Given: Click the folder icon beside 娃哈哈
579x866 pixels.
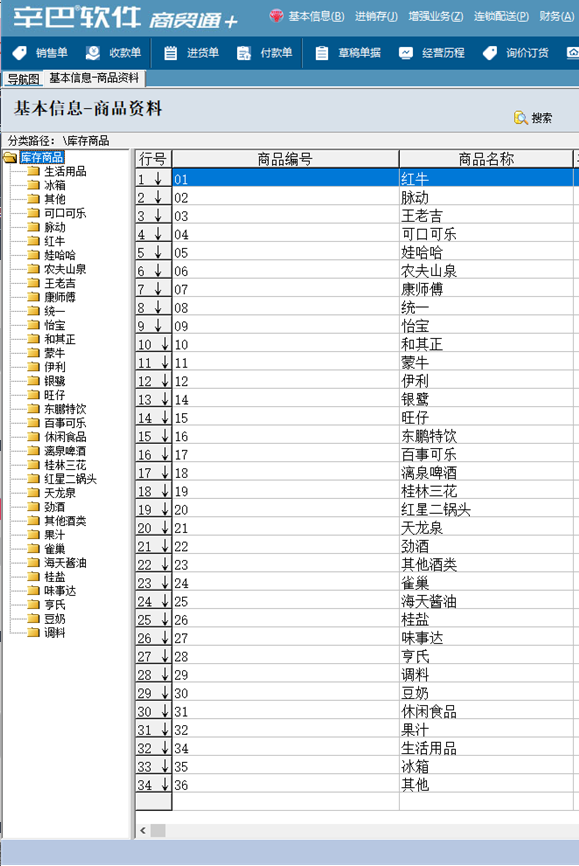Looking at the screenshot, I should [34, 255].
